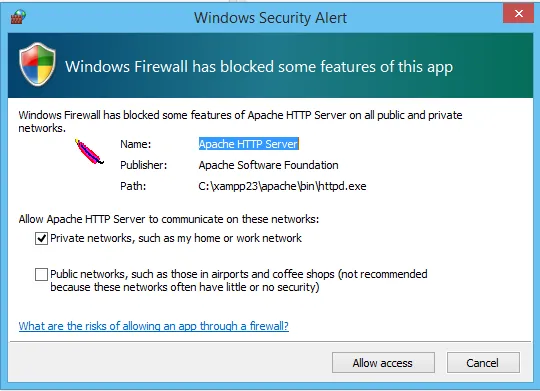Click the blocked features banner heading
This screenshot has height=391, width=540.
click(259, 67)
